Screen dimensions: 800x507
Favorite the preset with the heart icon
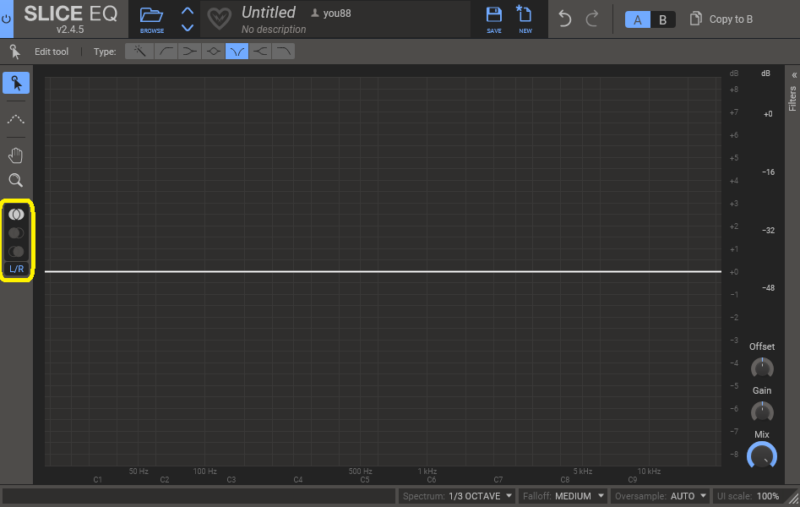219,19
